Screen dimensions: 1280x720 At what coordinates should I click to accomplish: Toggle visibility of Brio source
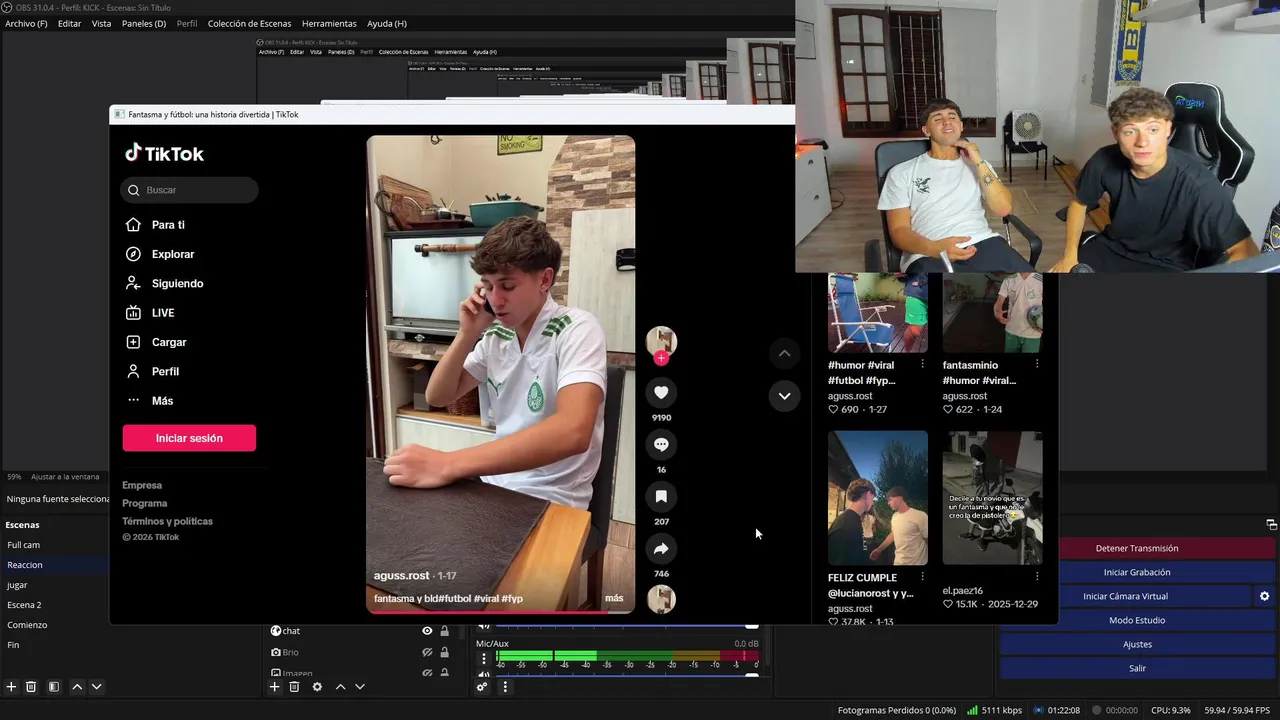(x=427, y=652)
